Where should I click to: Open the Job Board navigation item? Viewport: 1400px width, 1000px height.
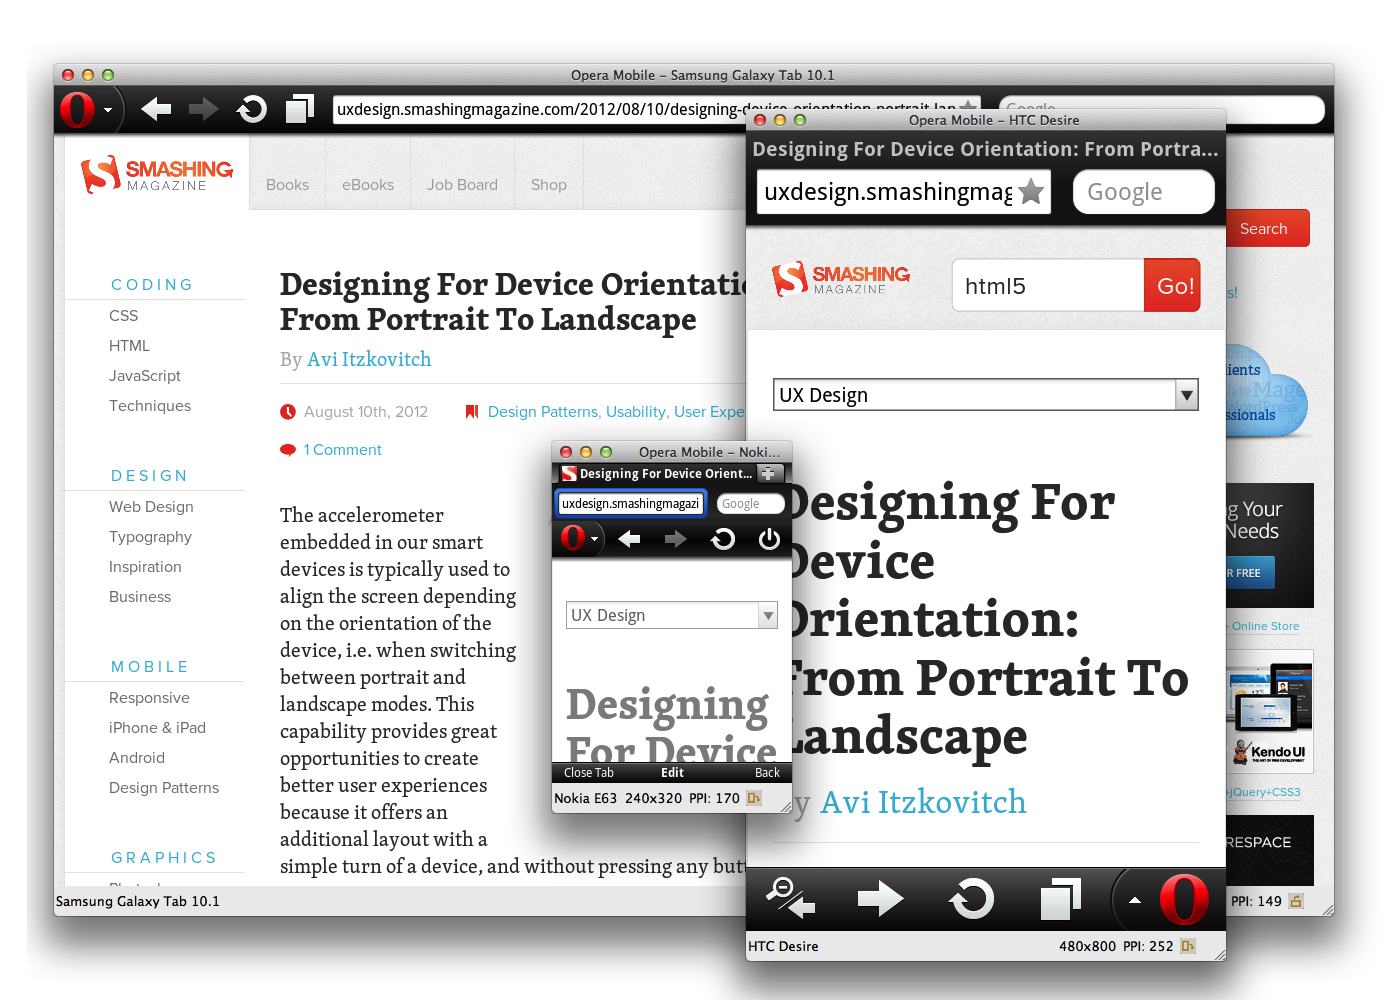click(462, 185)
